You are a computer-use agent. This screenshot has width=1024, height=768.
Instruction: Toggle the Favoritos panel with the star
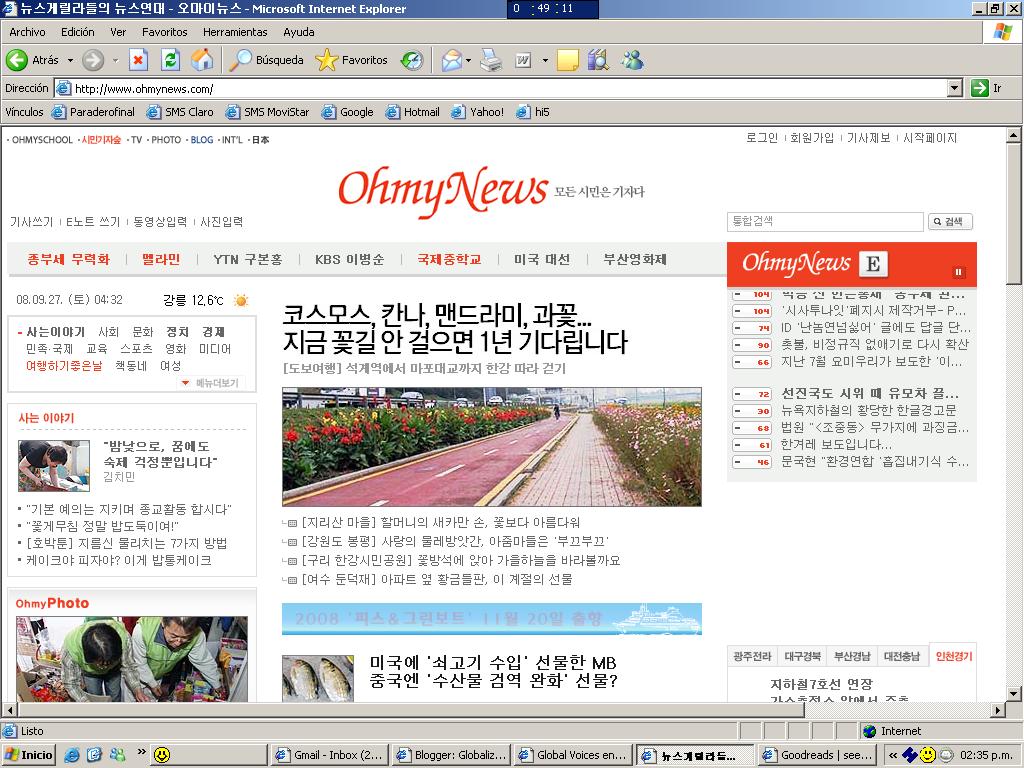pyautogui.click(x=326, y=62)
